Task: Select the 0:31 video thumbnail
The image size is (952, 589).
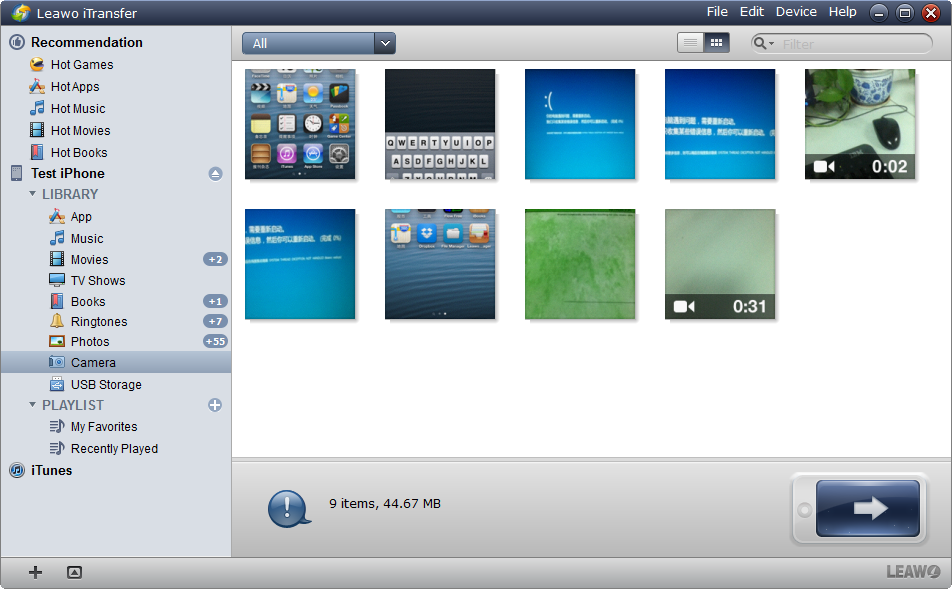Action: coord(720,264)
